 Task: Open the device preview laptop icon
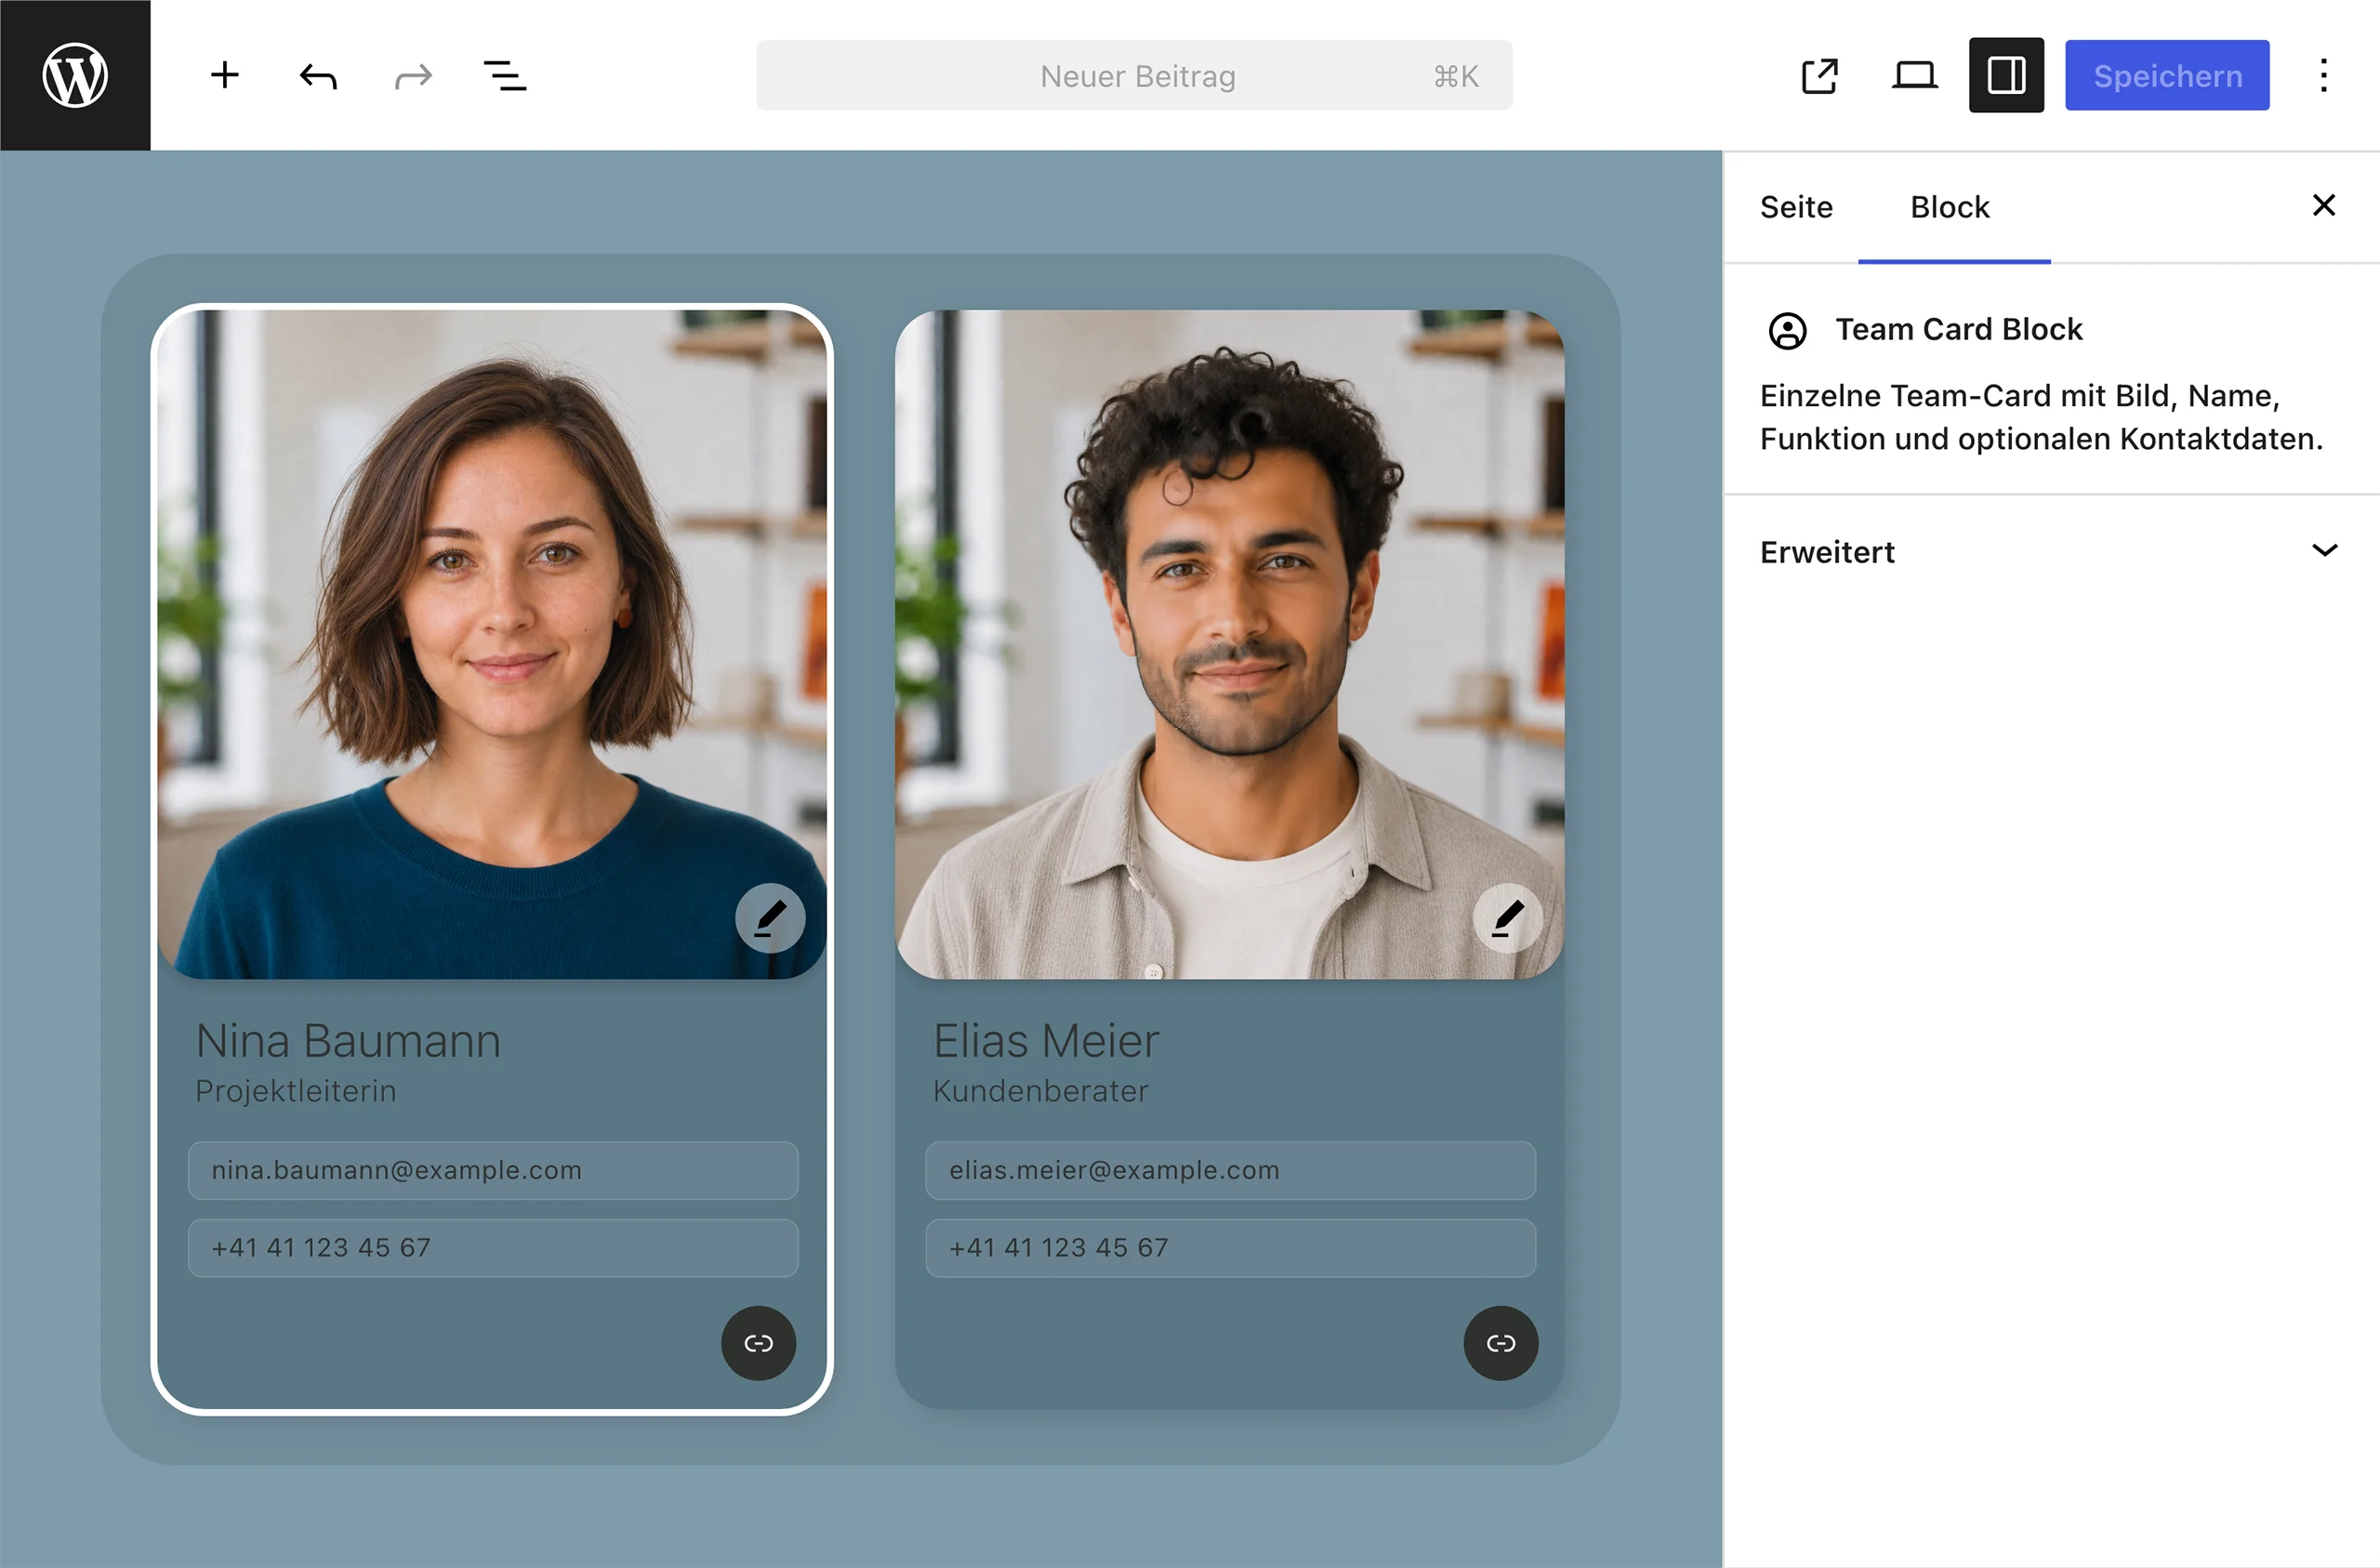coord(1914,75)
